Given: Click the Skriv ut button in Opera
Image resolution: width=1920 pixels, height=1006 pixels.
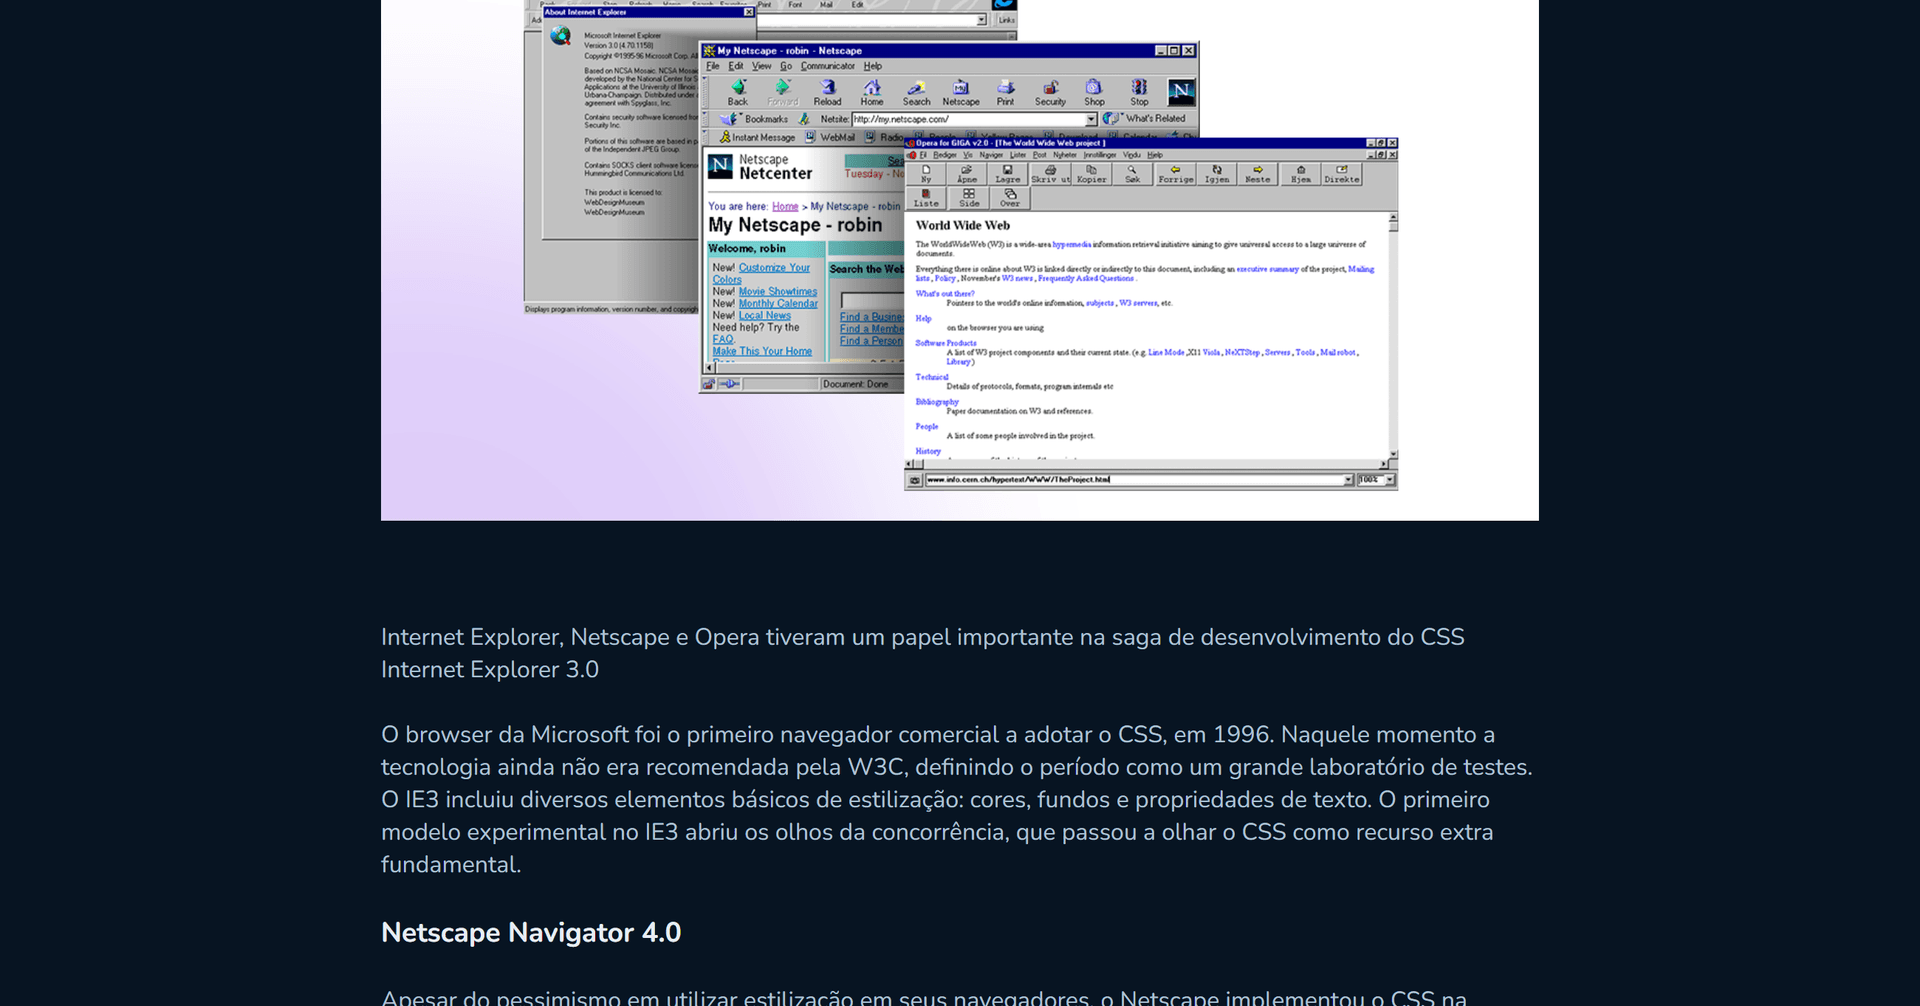Looking at the screenshot, I should 1050,174.
